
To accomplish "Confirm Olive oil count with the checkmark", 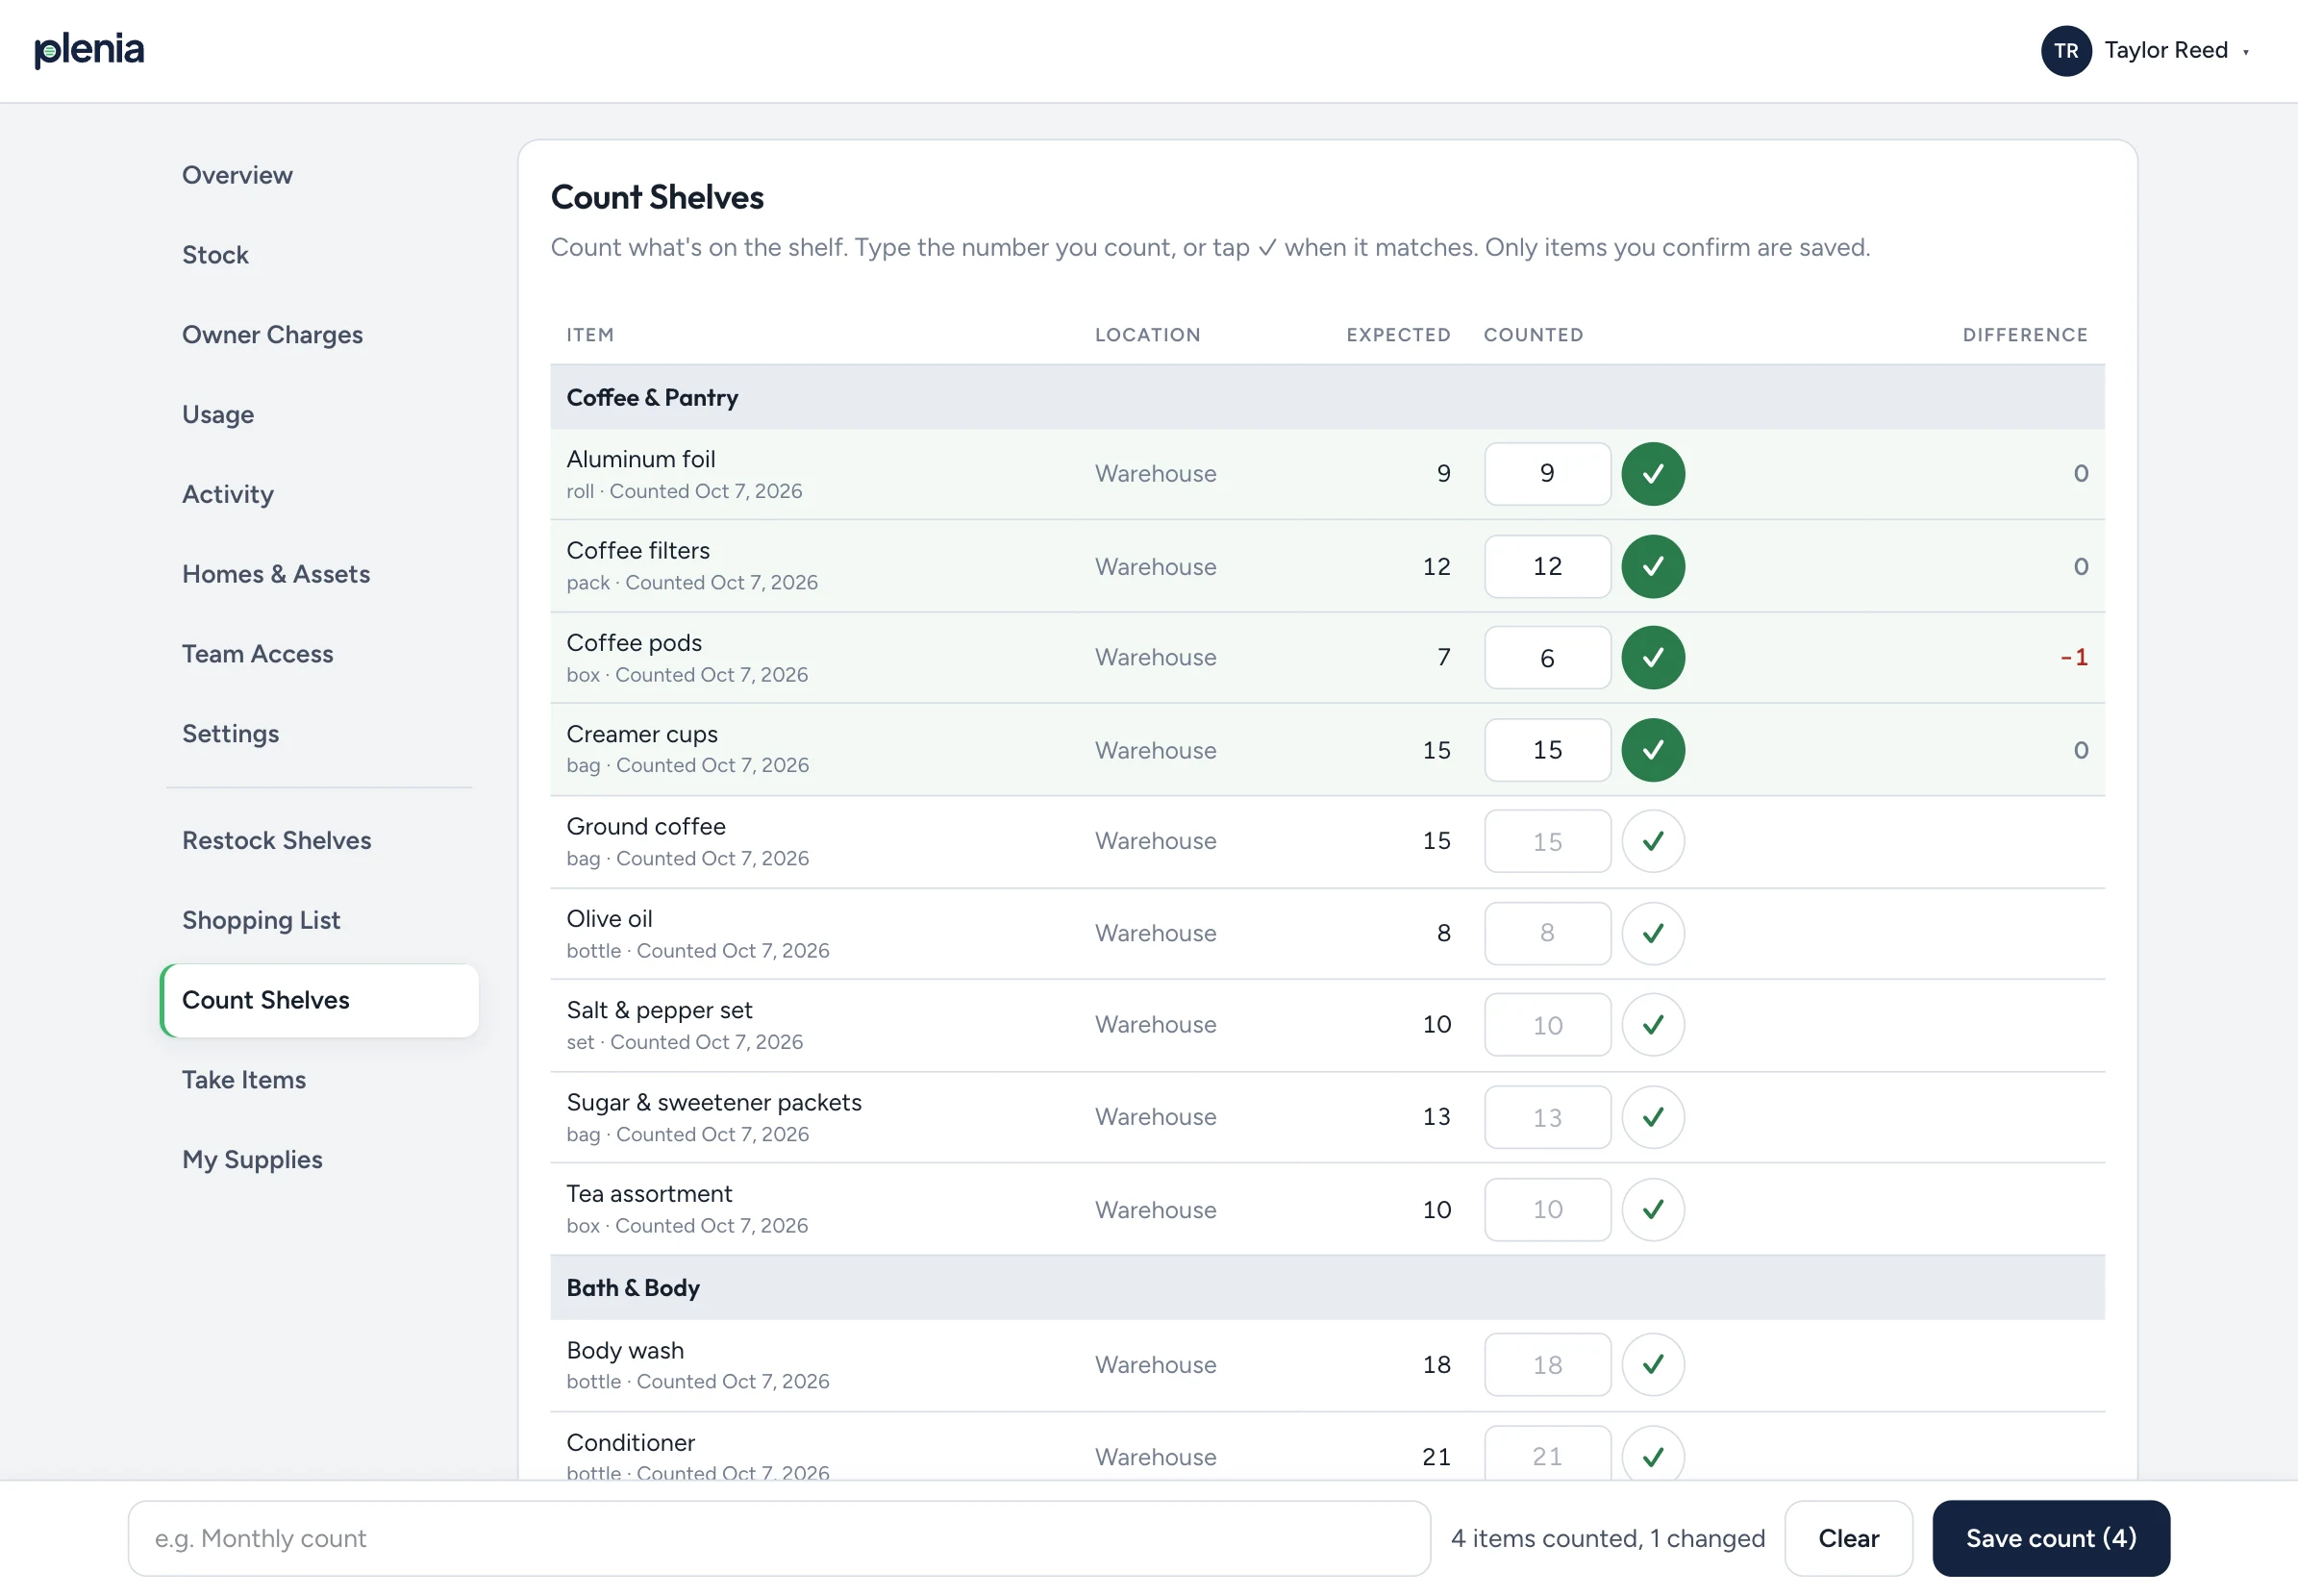I will (1653, 933).
